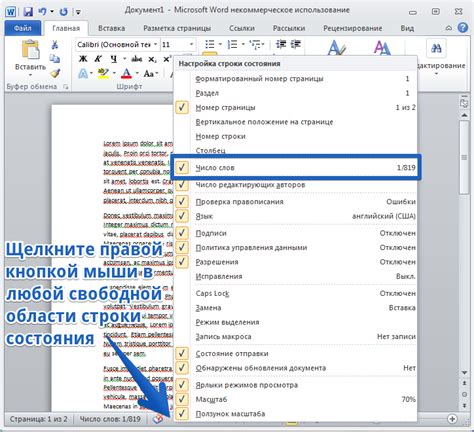Click the text highlight color icon
474x432 pixels.
(103, 73)
